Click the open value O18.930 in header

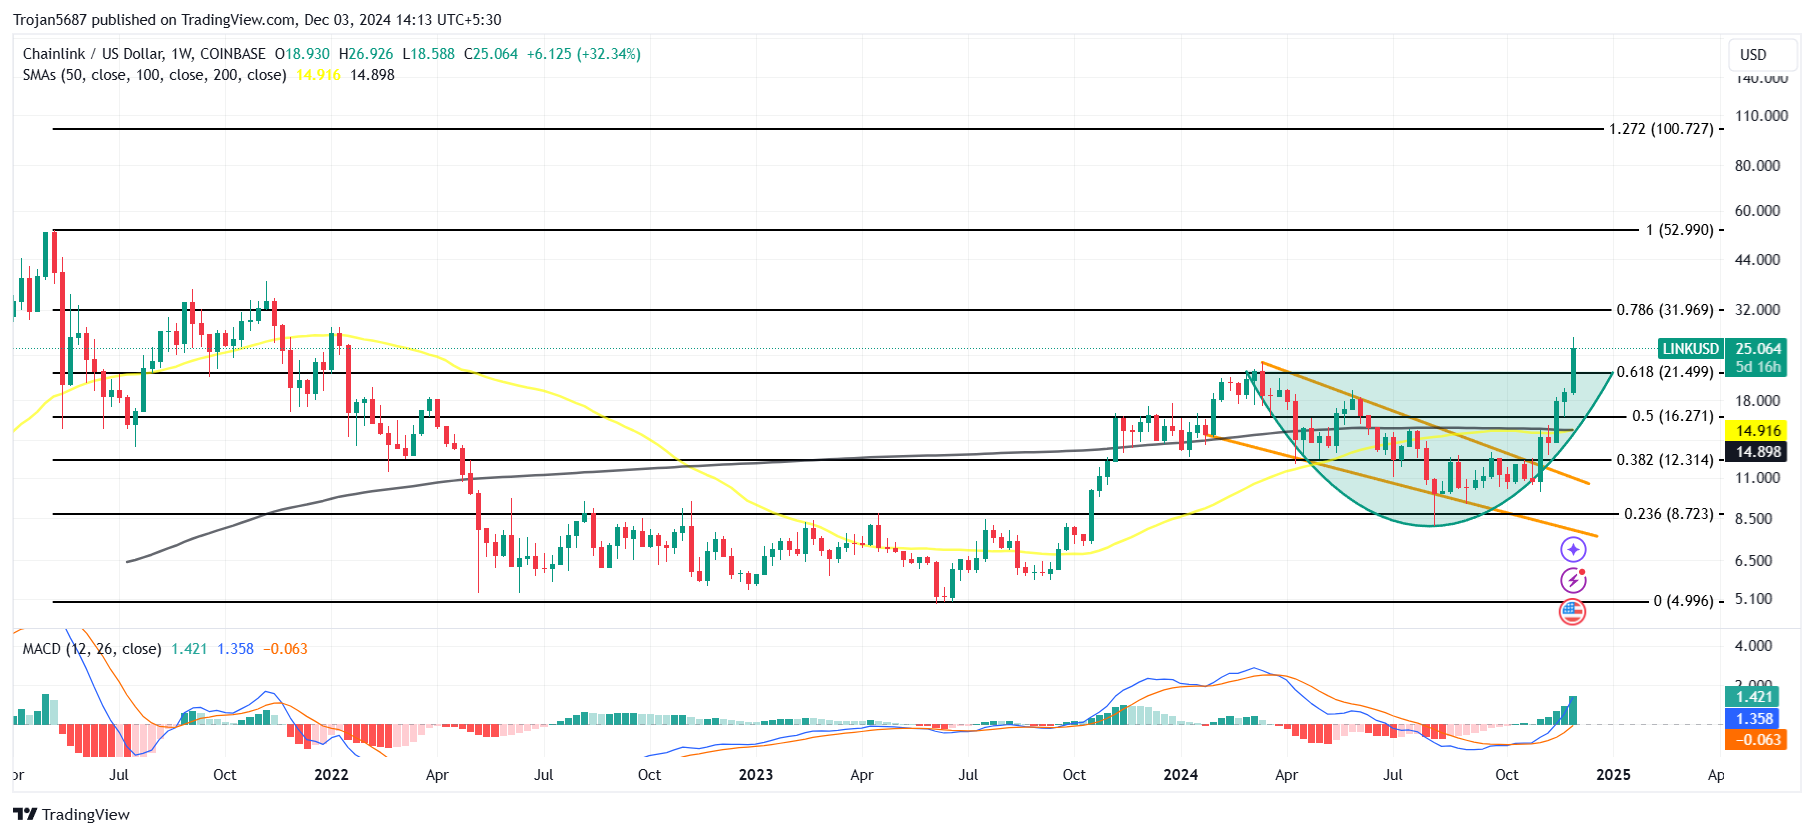coord(302,54)
